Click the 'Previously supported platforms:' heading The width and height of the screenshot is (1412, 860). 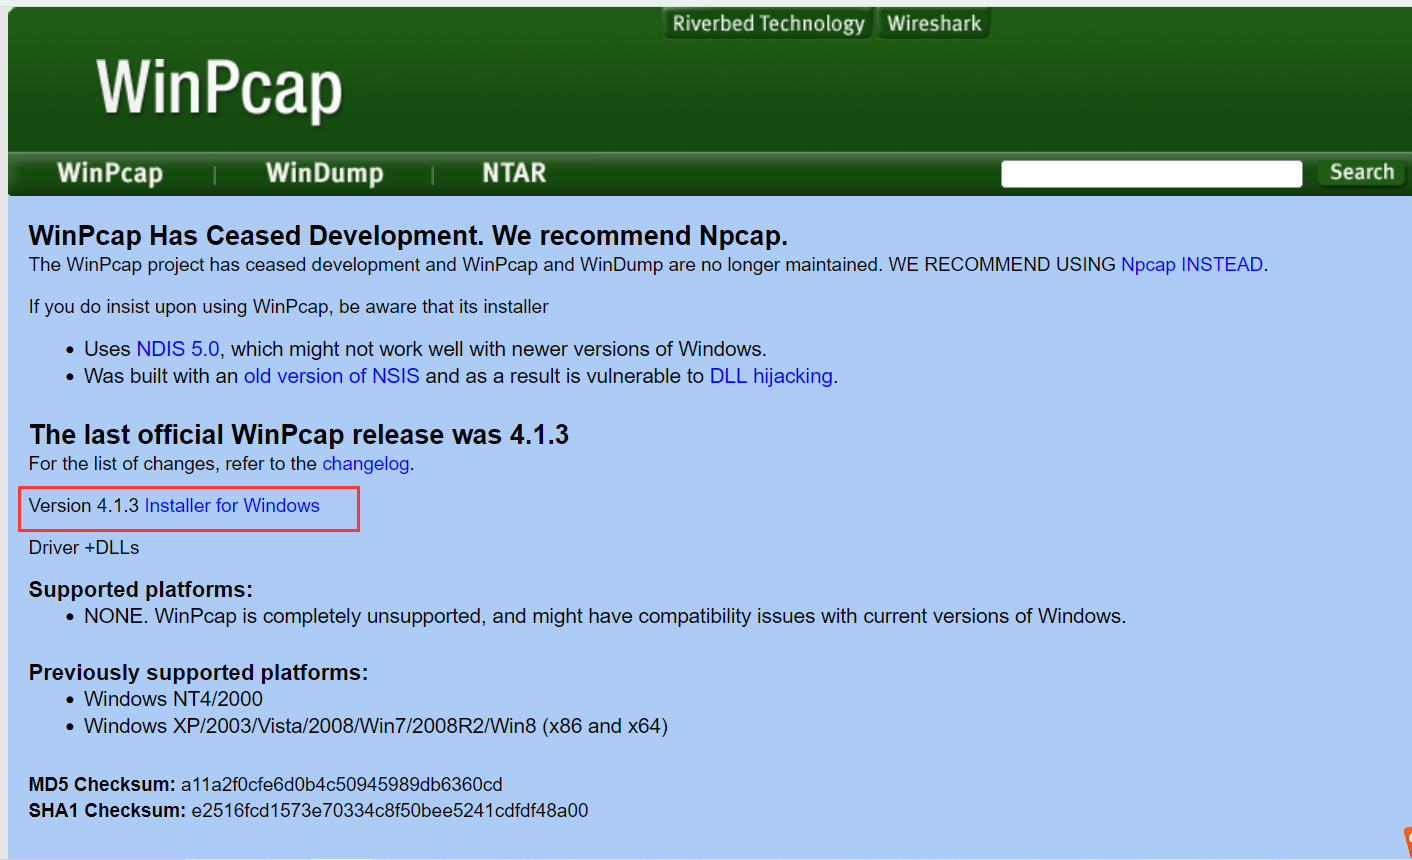pos(198,673)
